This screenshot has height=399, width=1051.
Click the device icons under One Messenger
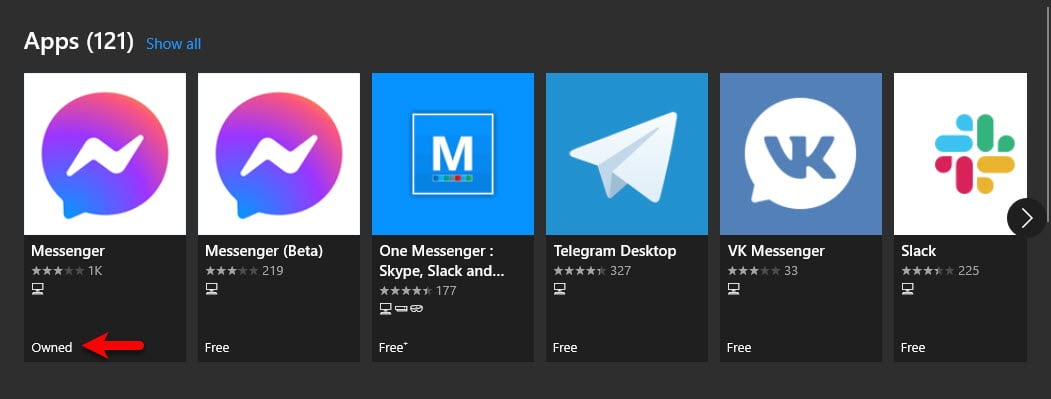(x=401, y=308)
